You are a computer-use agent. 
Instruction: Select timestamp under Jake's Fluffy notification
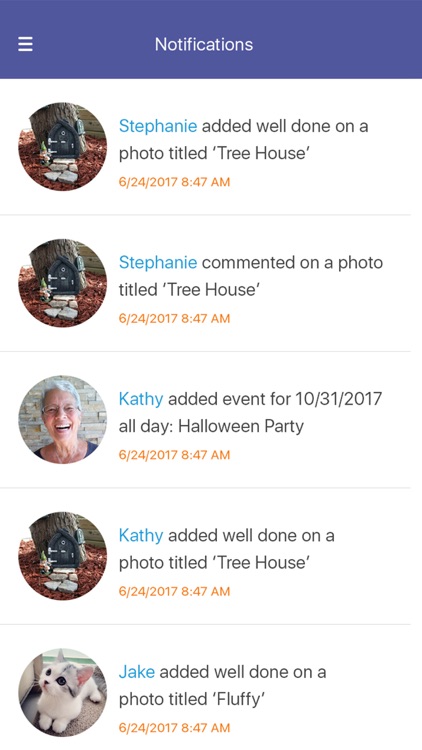coord(174,728)
